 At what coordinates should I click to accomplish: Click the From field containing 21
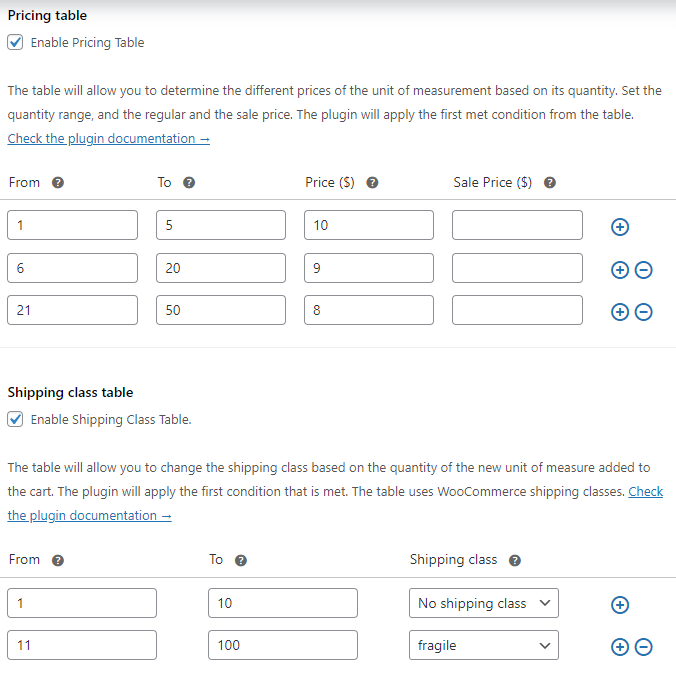tap(72, 310)
